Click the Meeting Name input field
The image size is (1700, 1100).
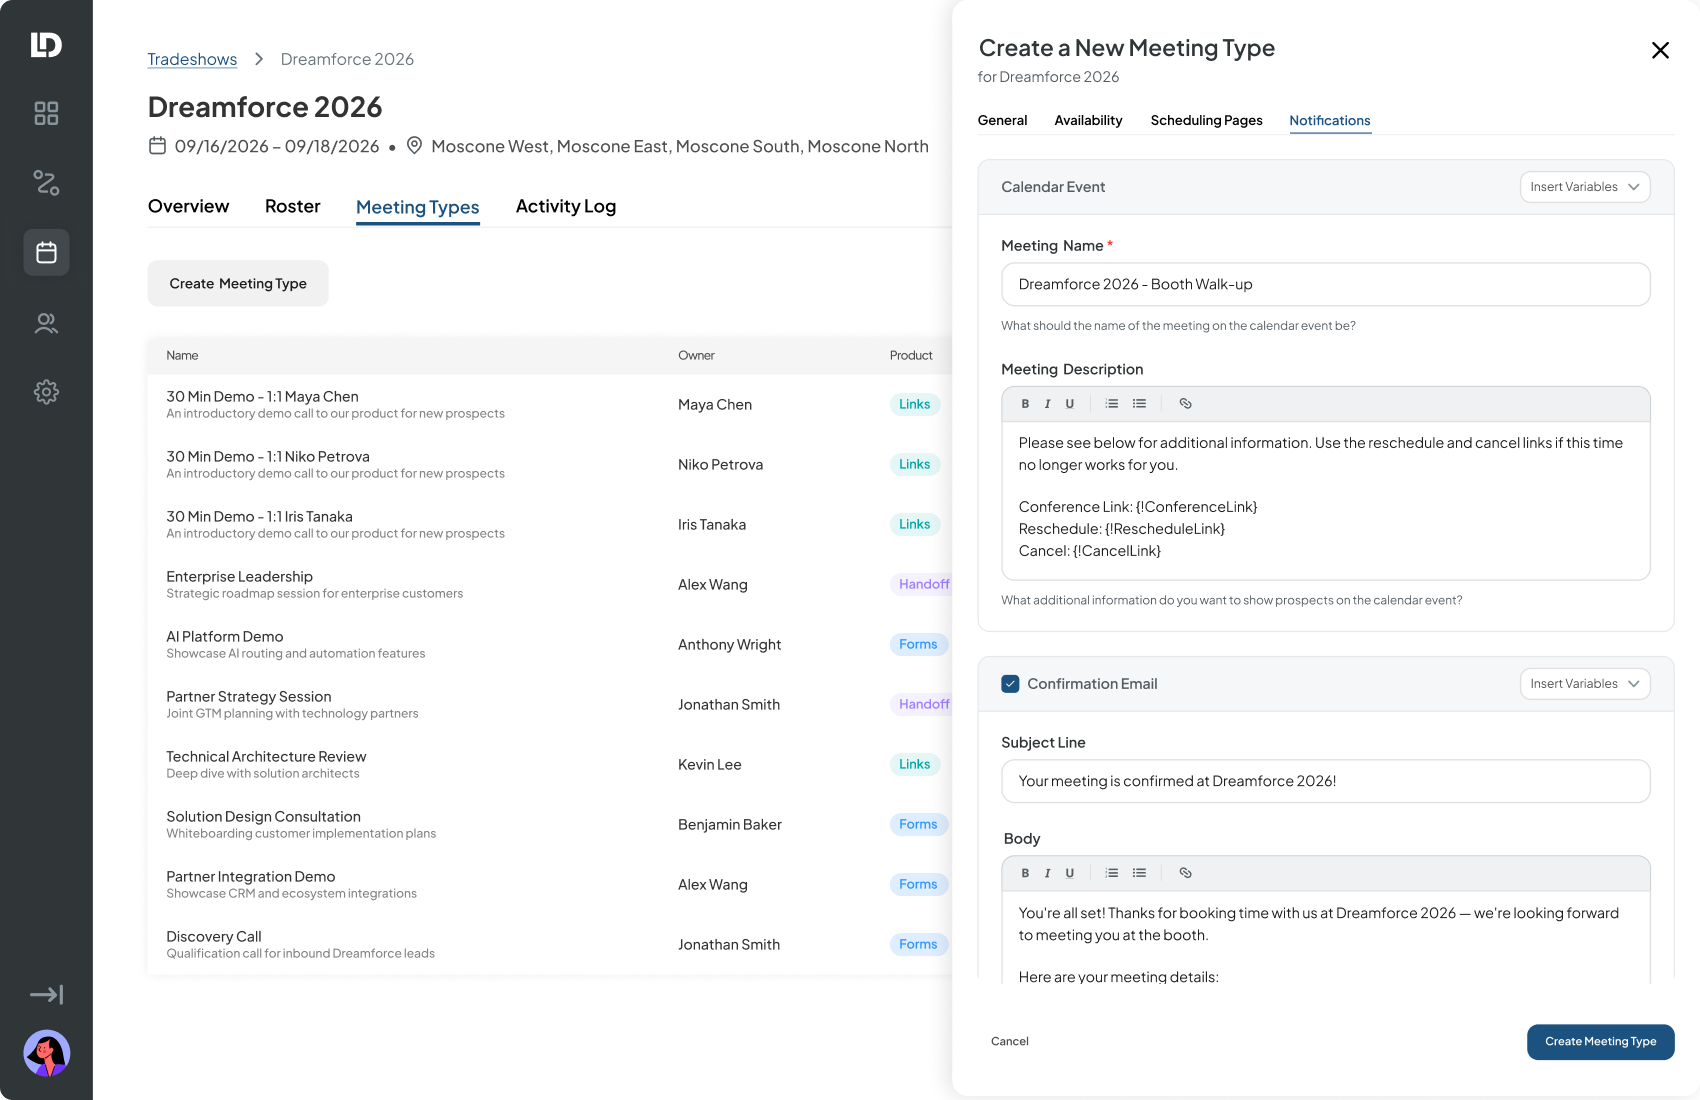(x=1325, y=285)
